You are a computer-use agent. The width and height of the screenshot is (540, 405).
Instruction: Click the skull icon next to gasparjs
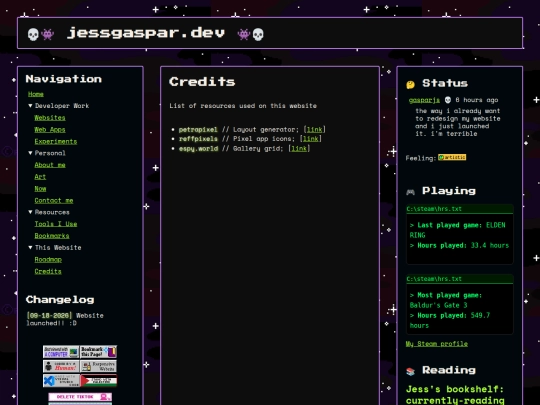click(x=447, y=100)
